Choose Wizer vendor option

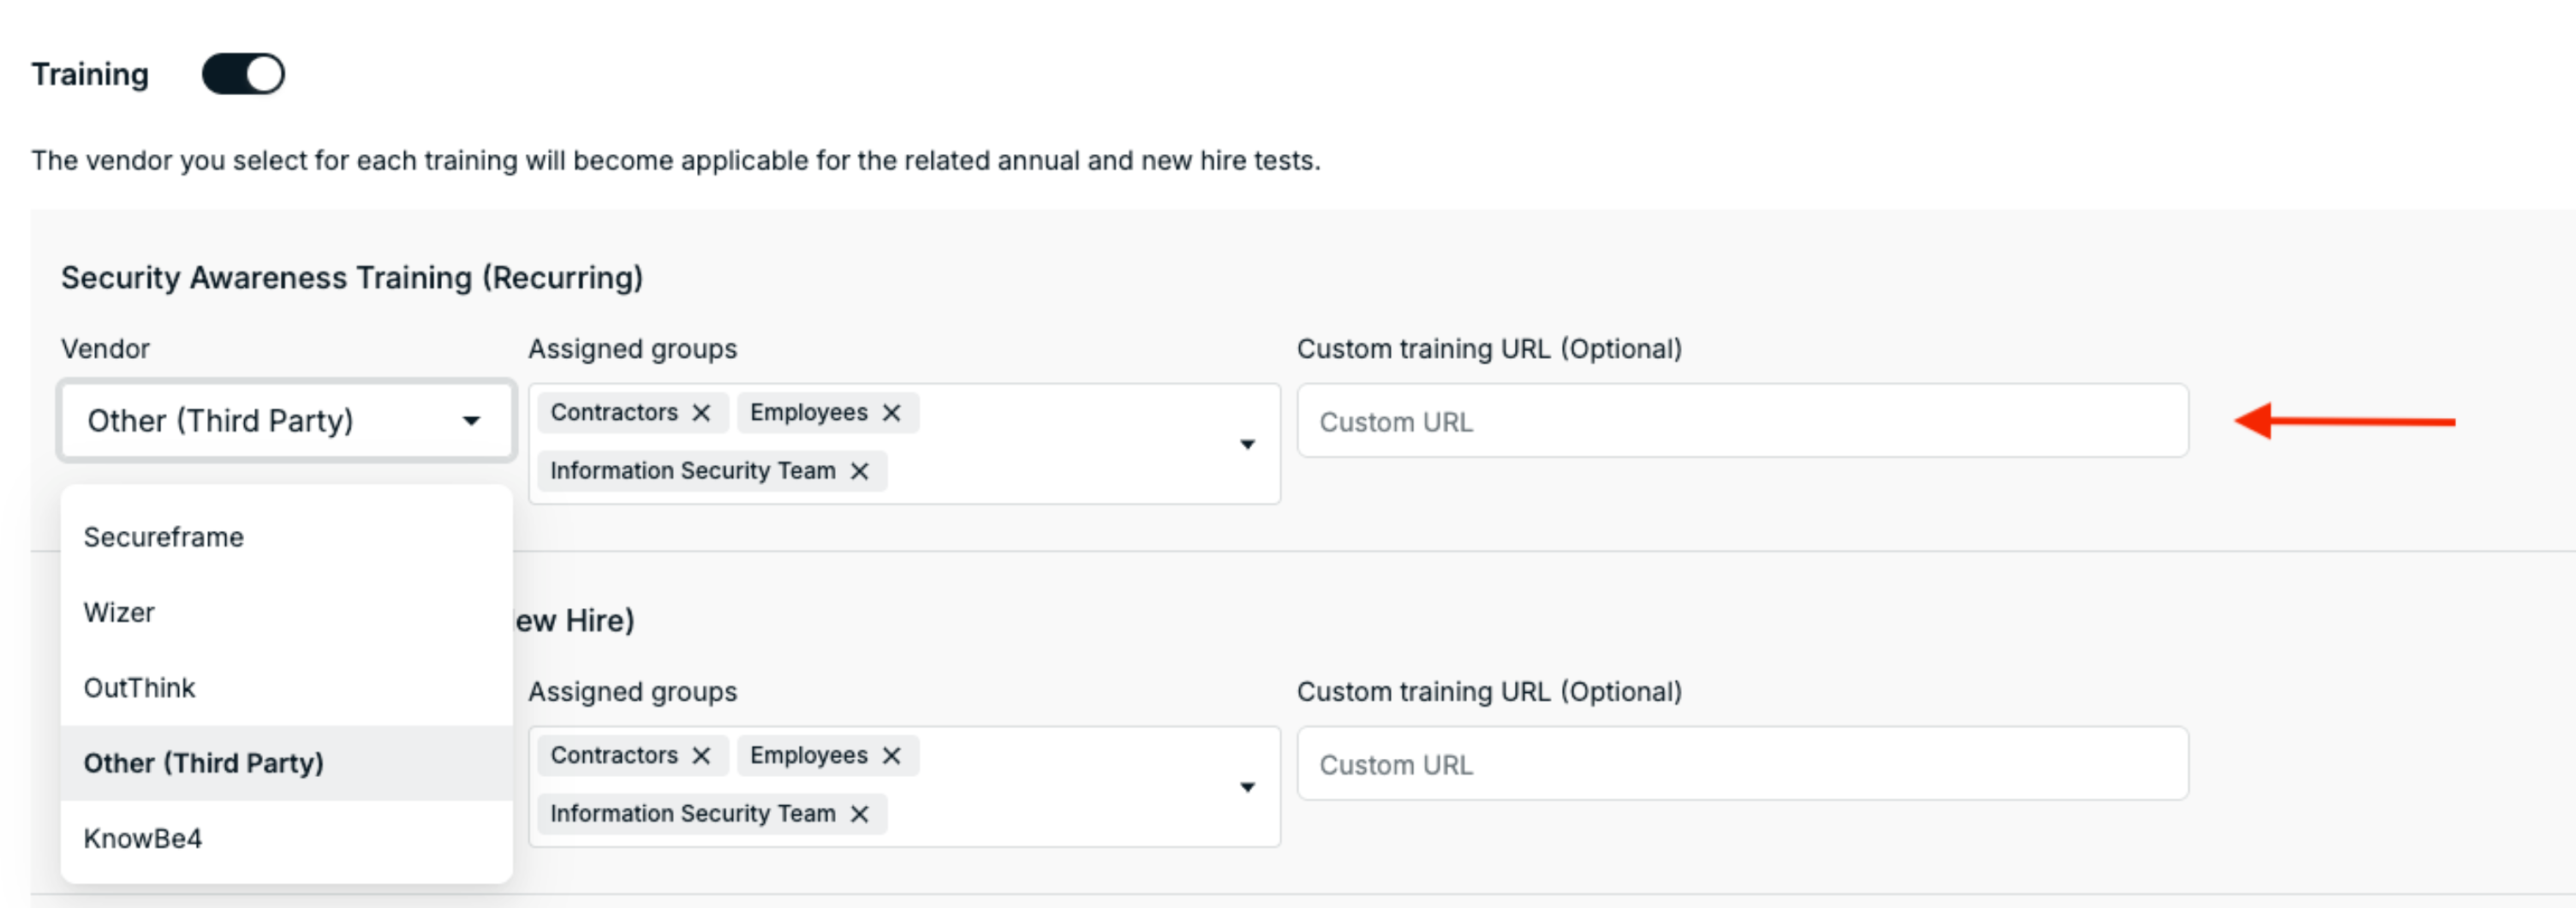click(x=287, y=612)
